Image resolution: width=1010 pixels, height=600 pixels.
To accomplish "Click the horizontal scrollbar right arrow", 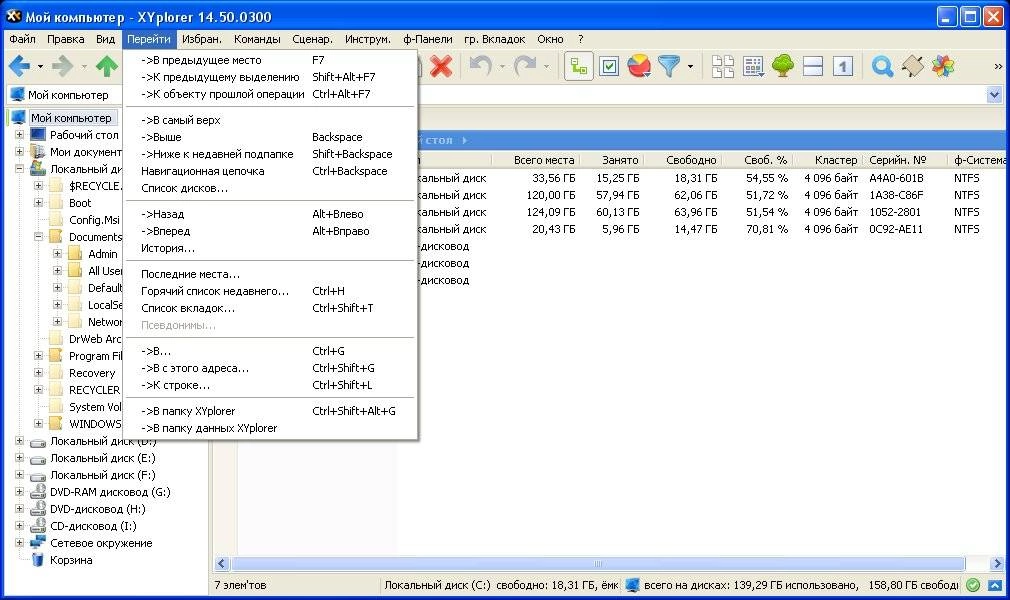I will click(x=997, y=563).
